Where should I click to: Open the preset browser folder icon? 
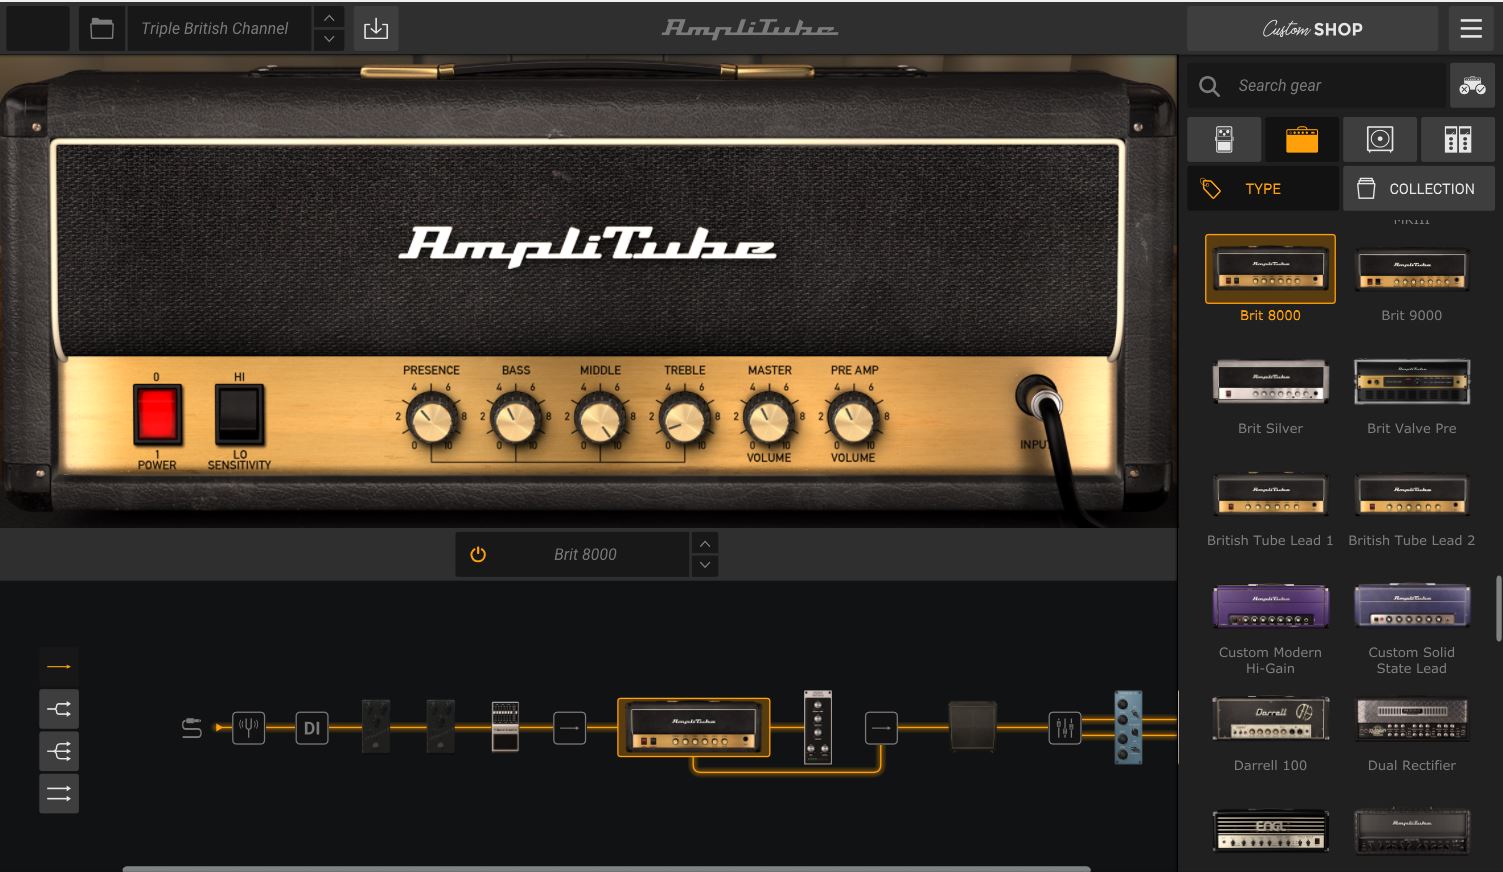pos(102,29)
